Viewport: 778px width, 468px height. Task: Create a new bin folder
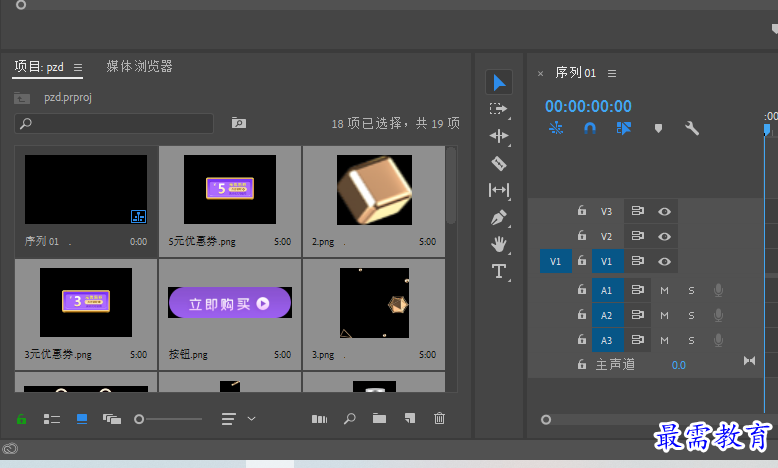380,419
